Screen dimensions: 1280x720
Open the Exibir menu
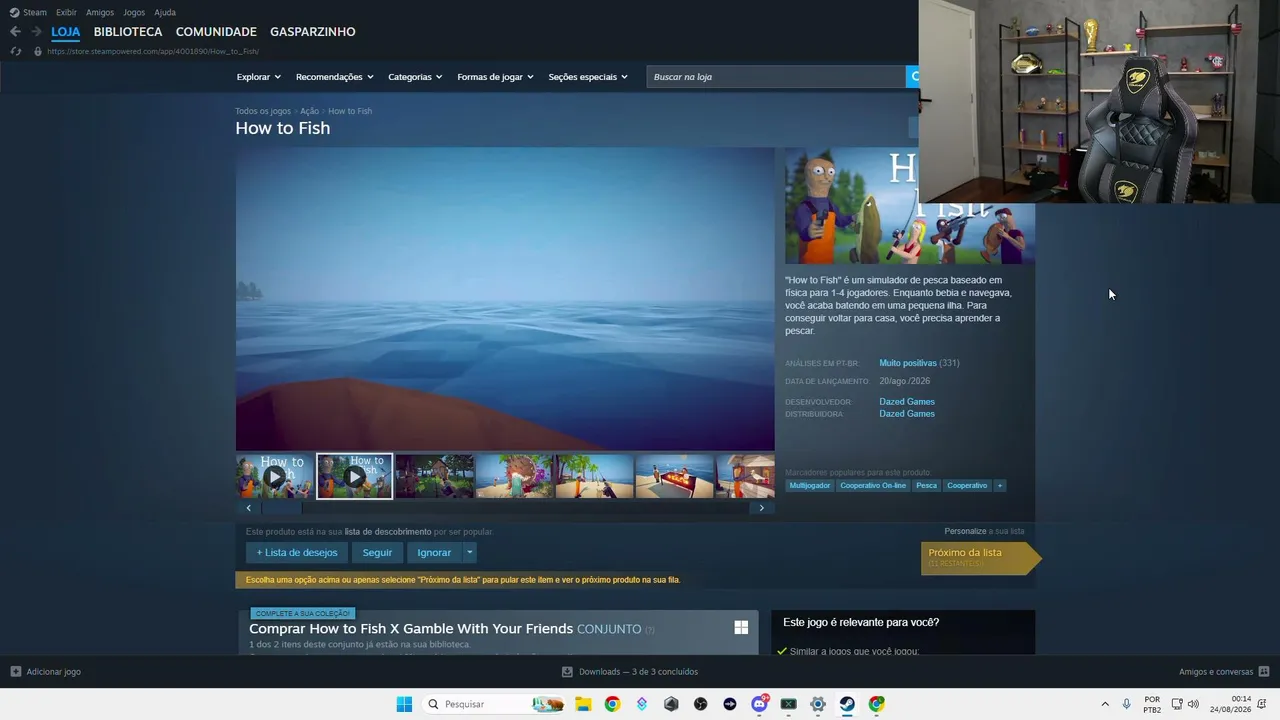tap(66, 12)
